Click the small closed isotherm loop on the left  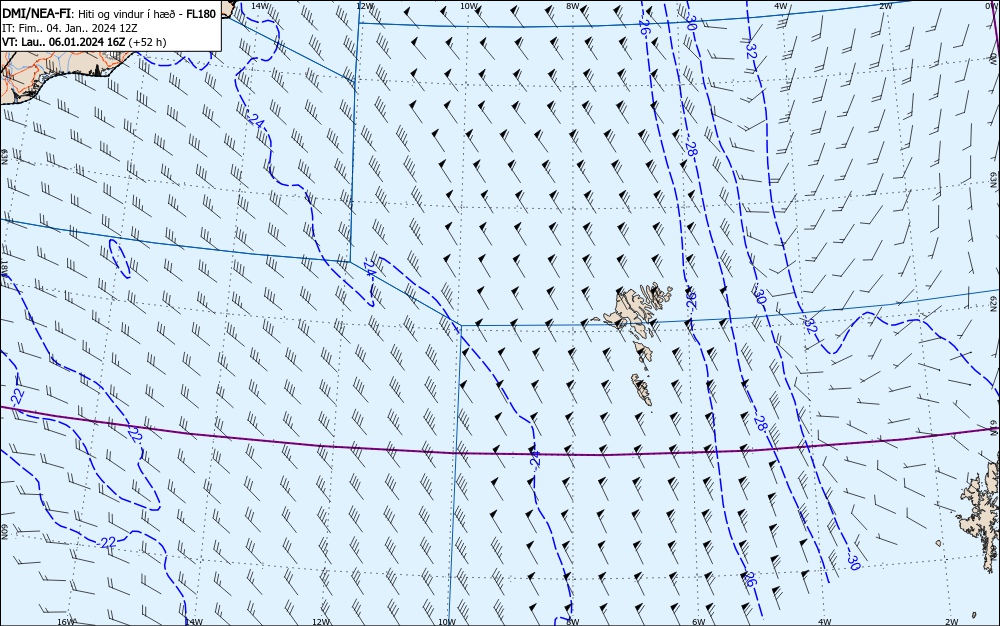(120, 258)
